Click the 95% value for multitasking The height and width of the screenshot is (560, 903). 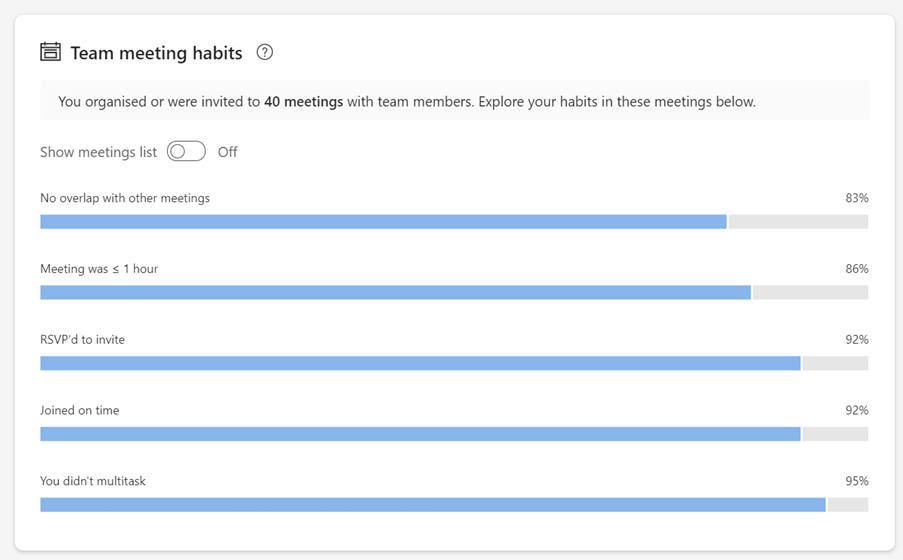coord(856,481)
